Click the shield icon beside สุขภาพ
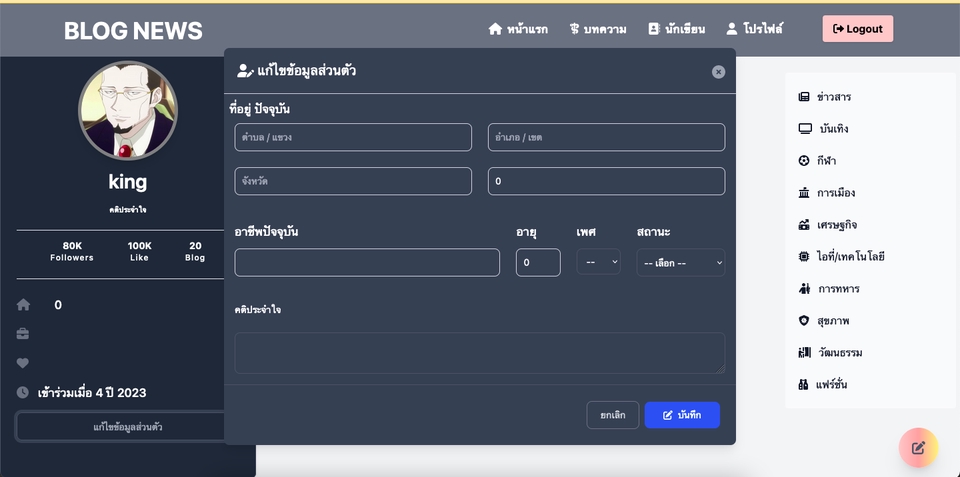 804,320
